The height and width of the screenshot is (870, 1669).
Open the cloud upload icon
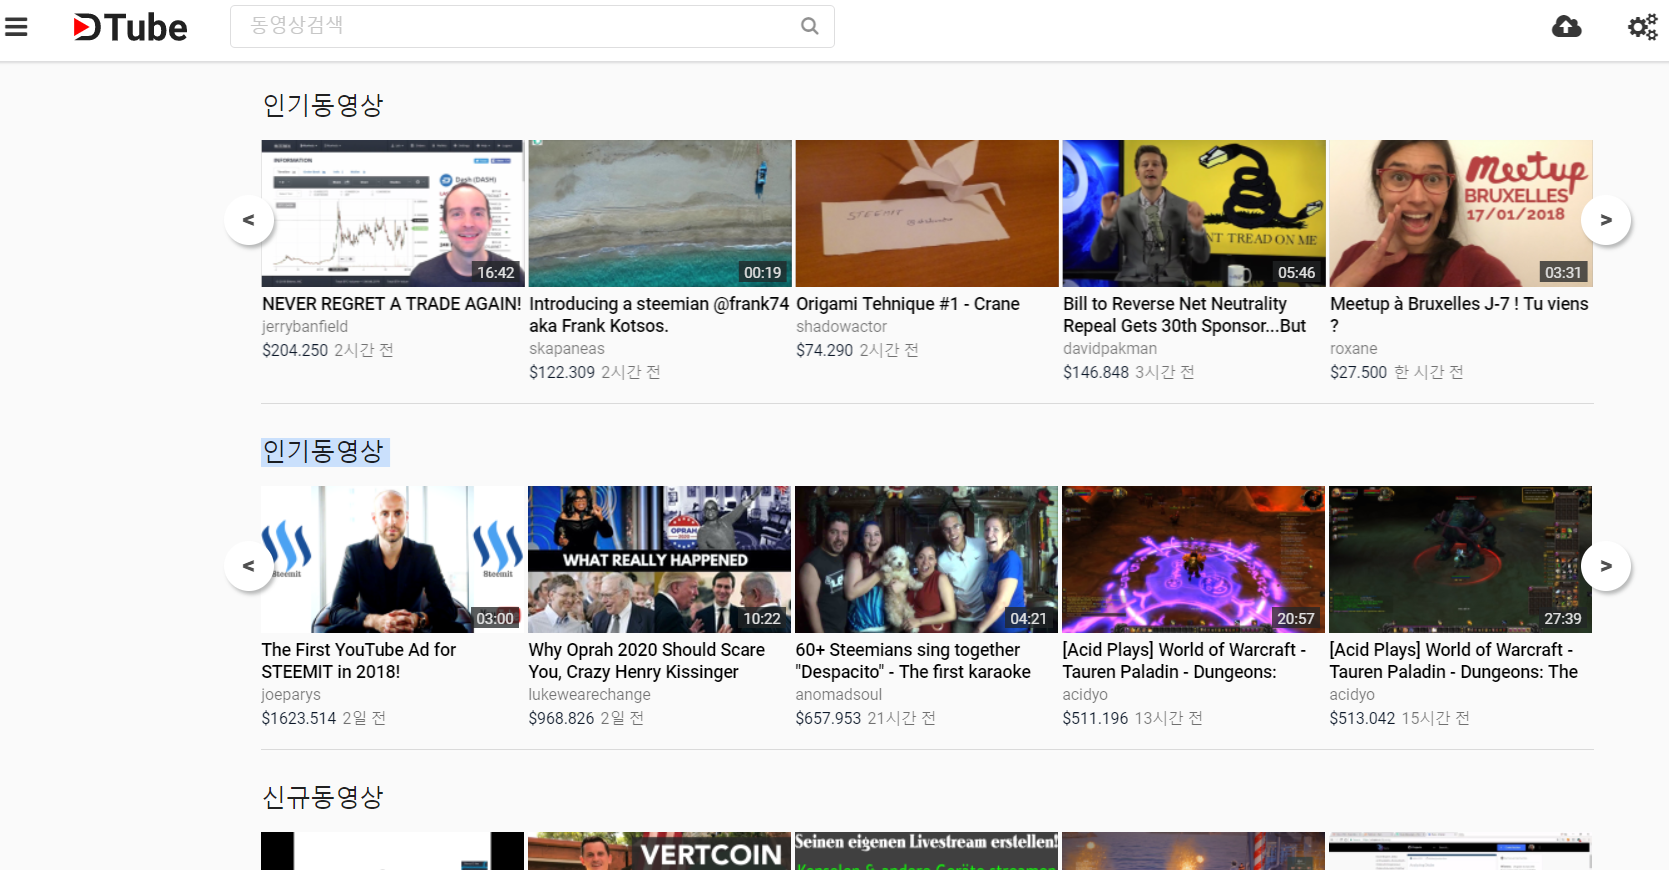point(1567,27)
